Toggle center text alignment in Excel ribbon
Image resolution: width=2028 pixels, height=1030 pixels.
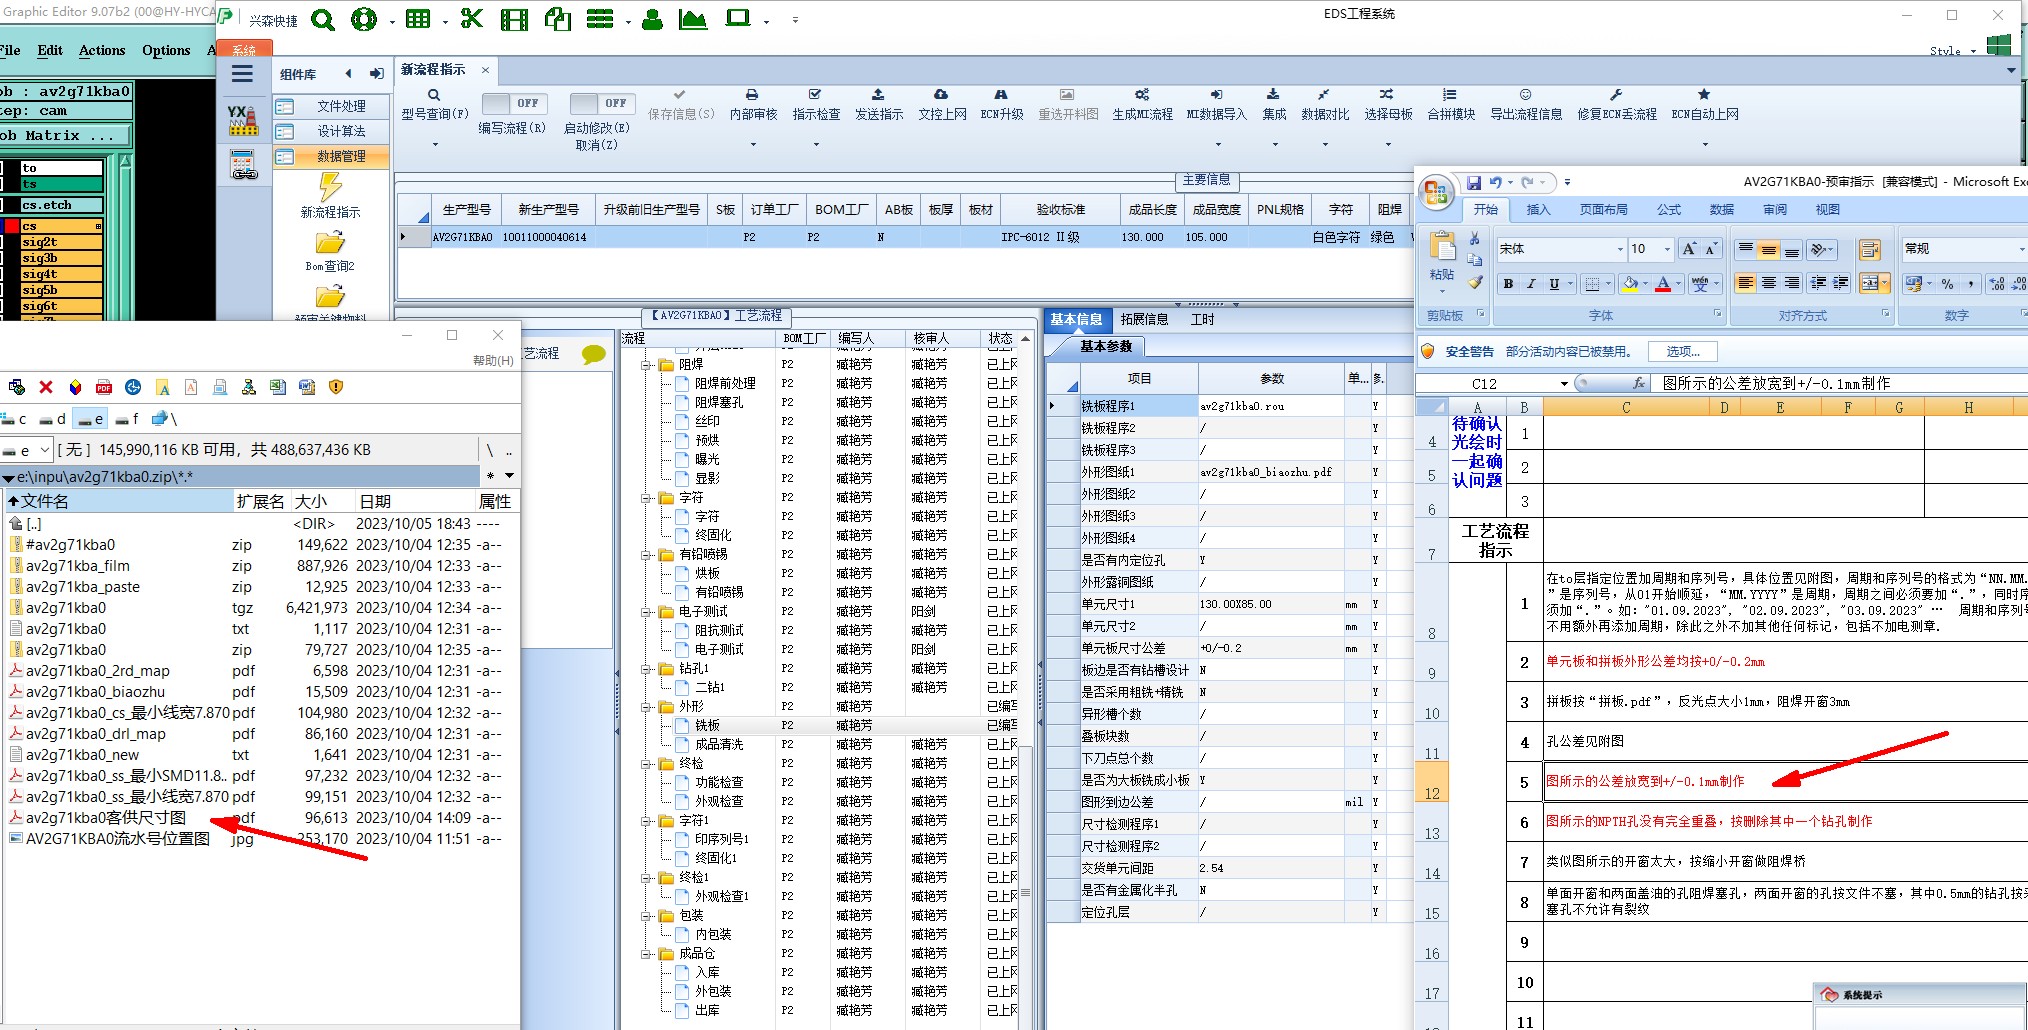[x=1768, y=284]
